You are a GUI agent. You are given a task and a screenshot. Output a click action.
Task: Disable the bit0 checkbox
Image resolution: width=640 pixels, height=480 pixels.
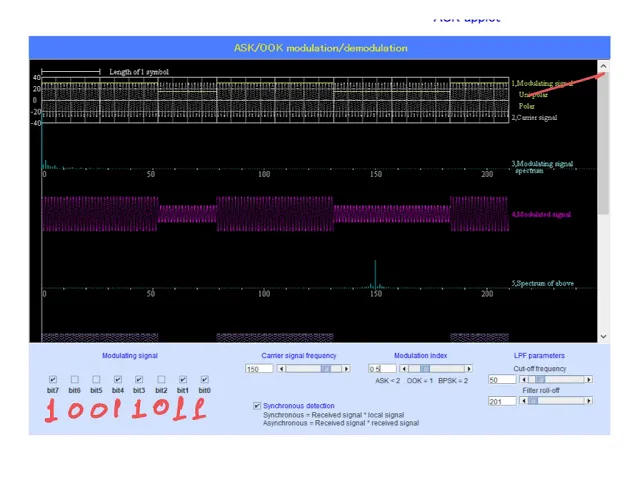point(204,380)
